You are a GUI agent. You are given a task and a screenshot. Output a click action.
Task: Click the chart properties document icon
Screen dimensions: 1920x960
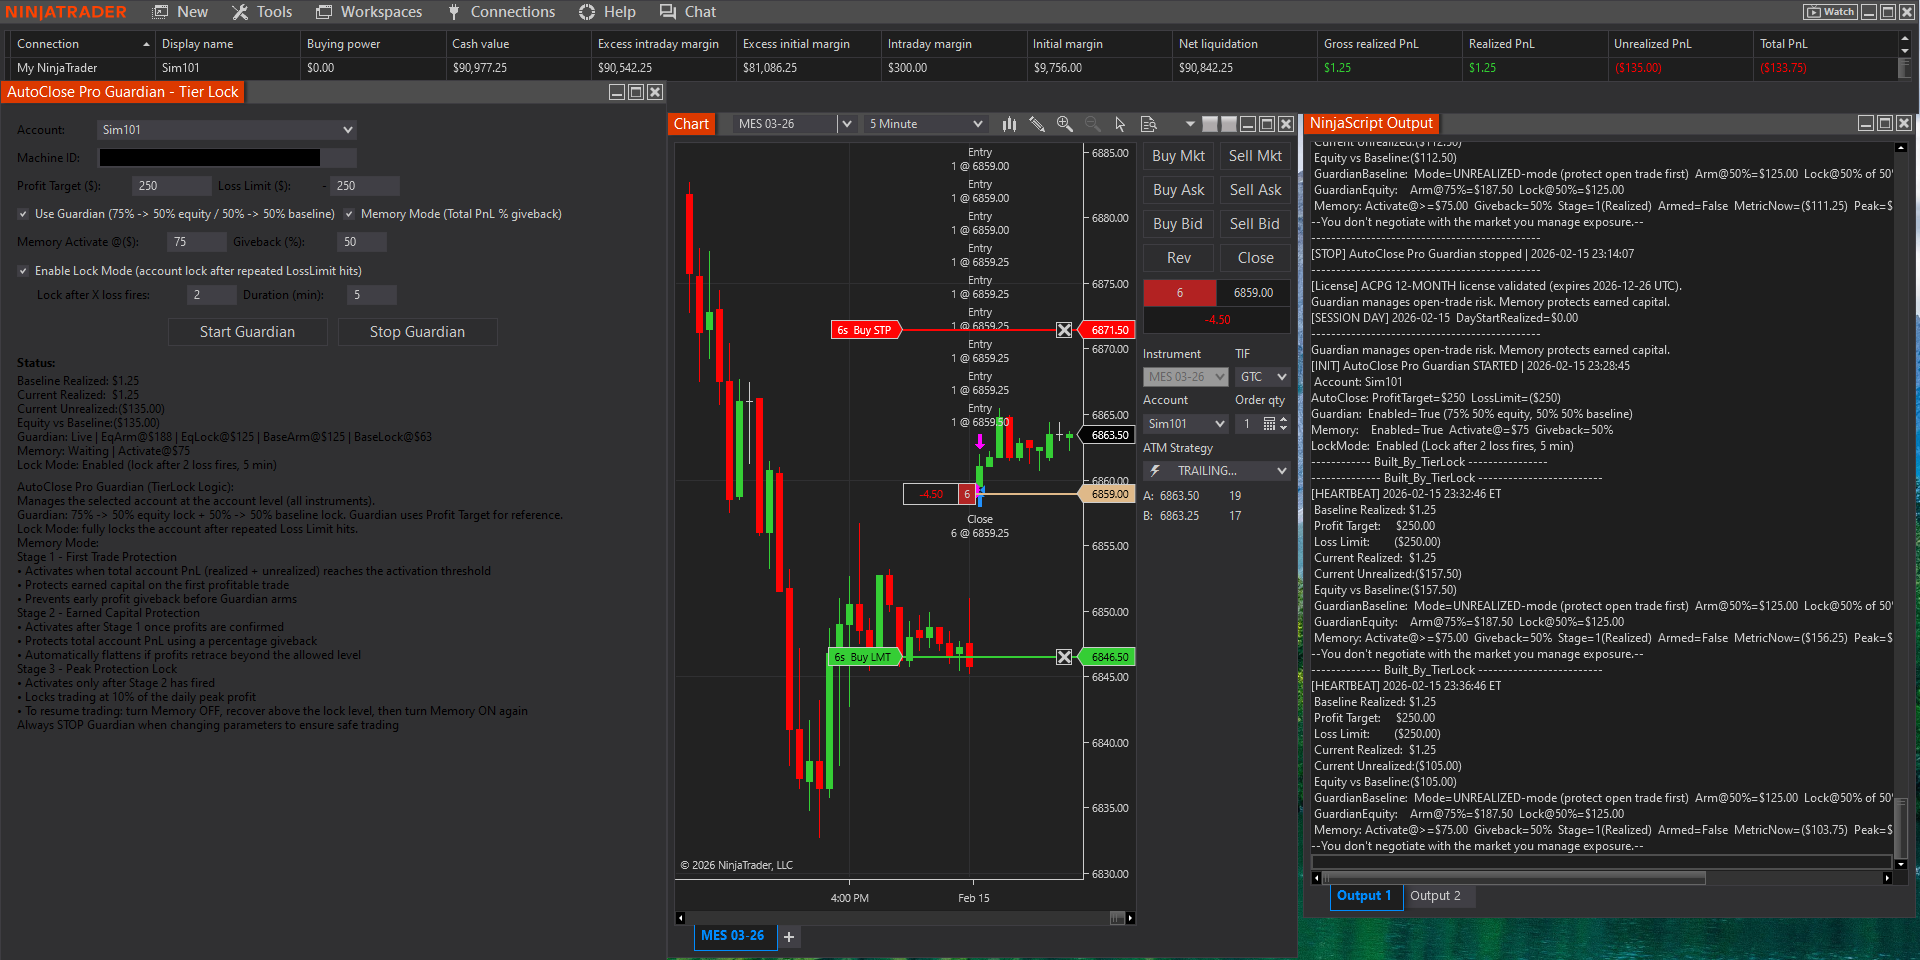point(1148,124)
